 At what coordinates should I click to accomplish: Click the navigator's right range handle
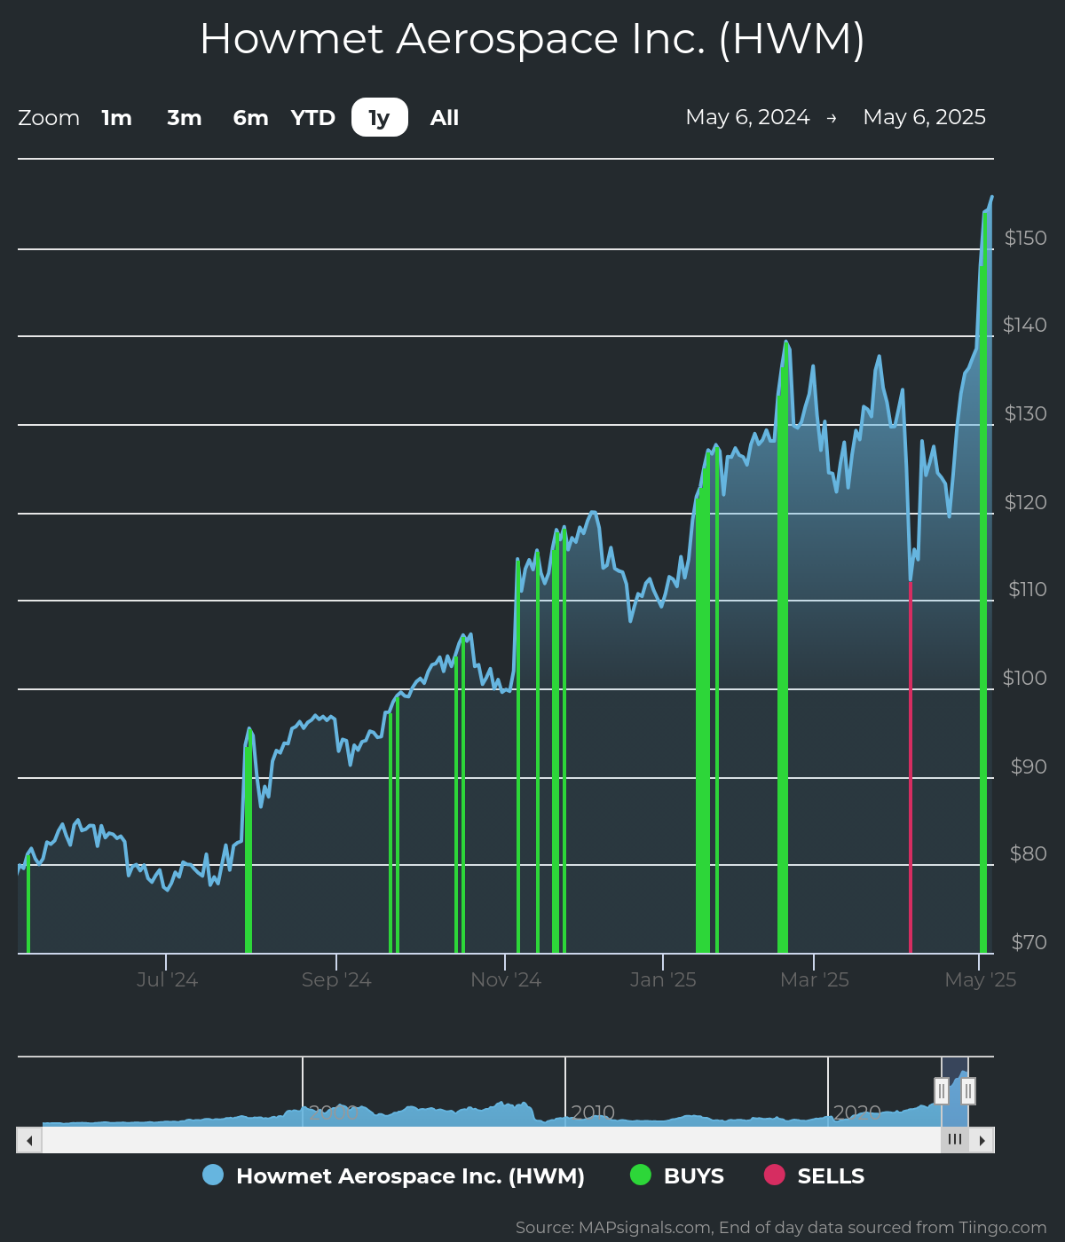coord(968,1091)
